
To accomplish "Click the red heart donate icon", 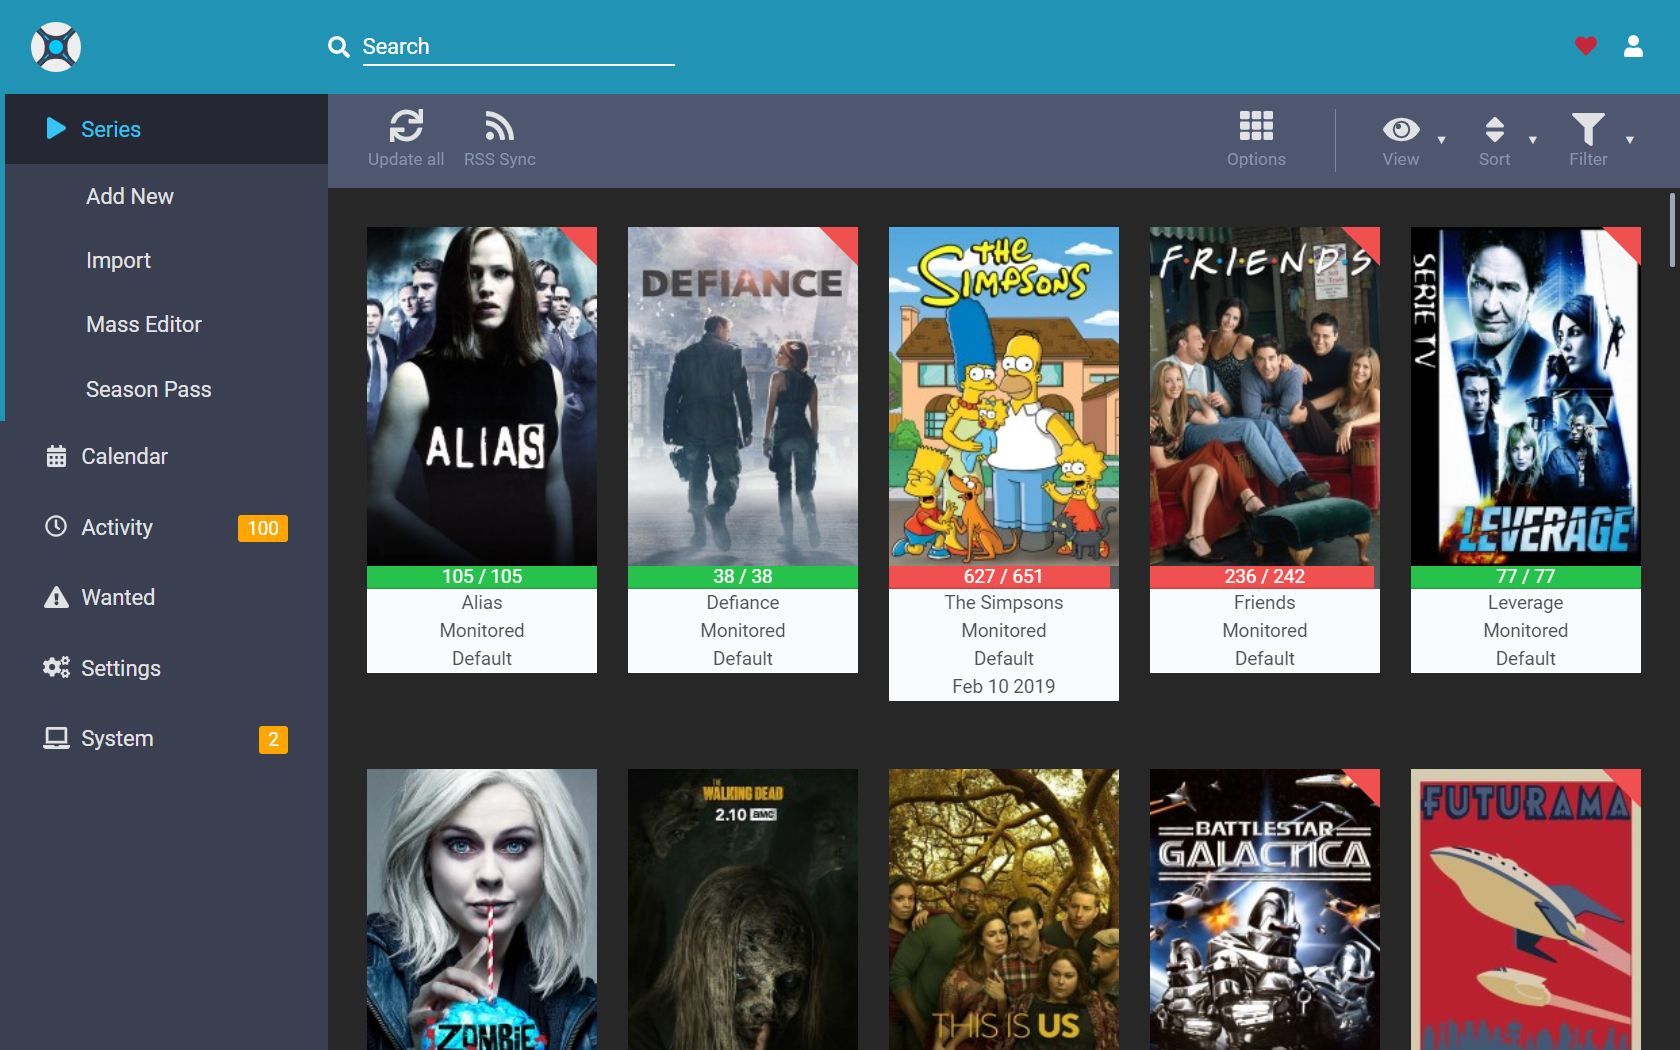I will coord(1586,46).
